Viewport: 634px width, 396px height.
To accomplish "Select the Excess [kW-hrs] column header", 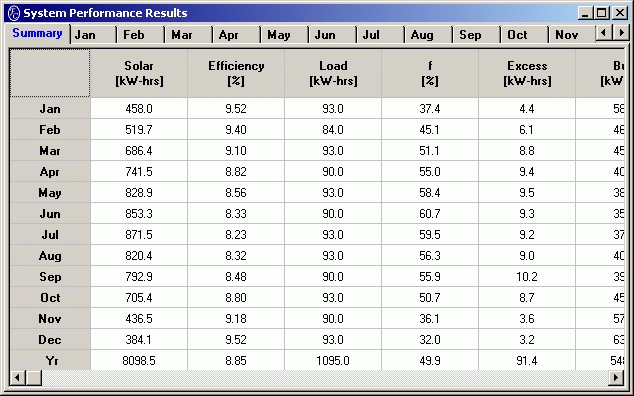I will click(x=527, y=73).
